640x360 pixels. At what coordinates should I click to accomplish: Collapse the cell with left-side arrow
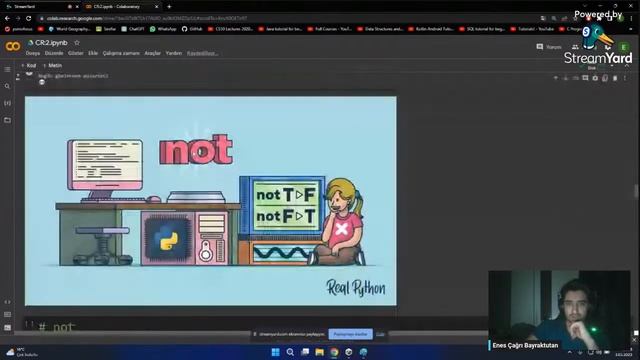click(18, 76)
